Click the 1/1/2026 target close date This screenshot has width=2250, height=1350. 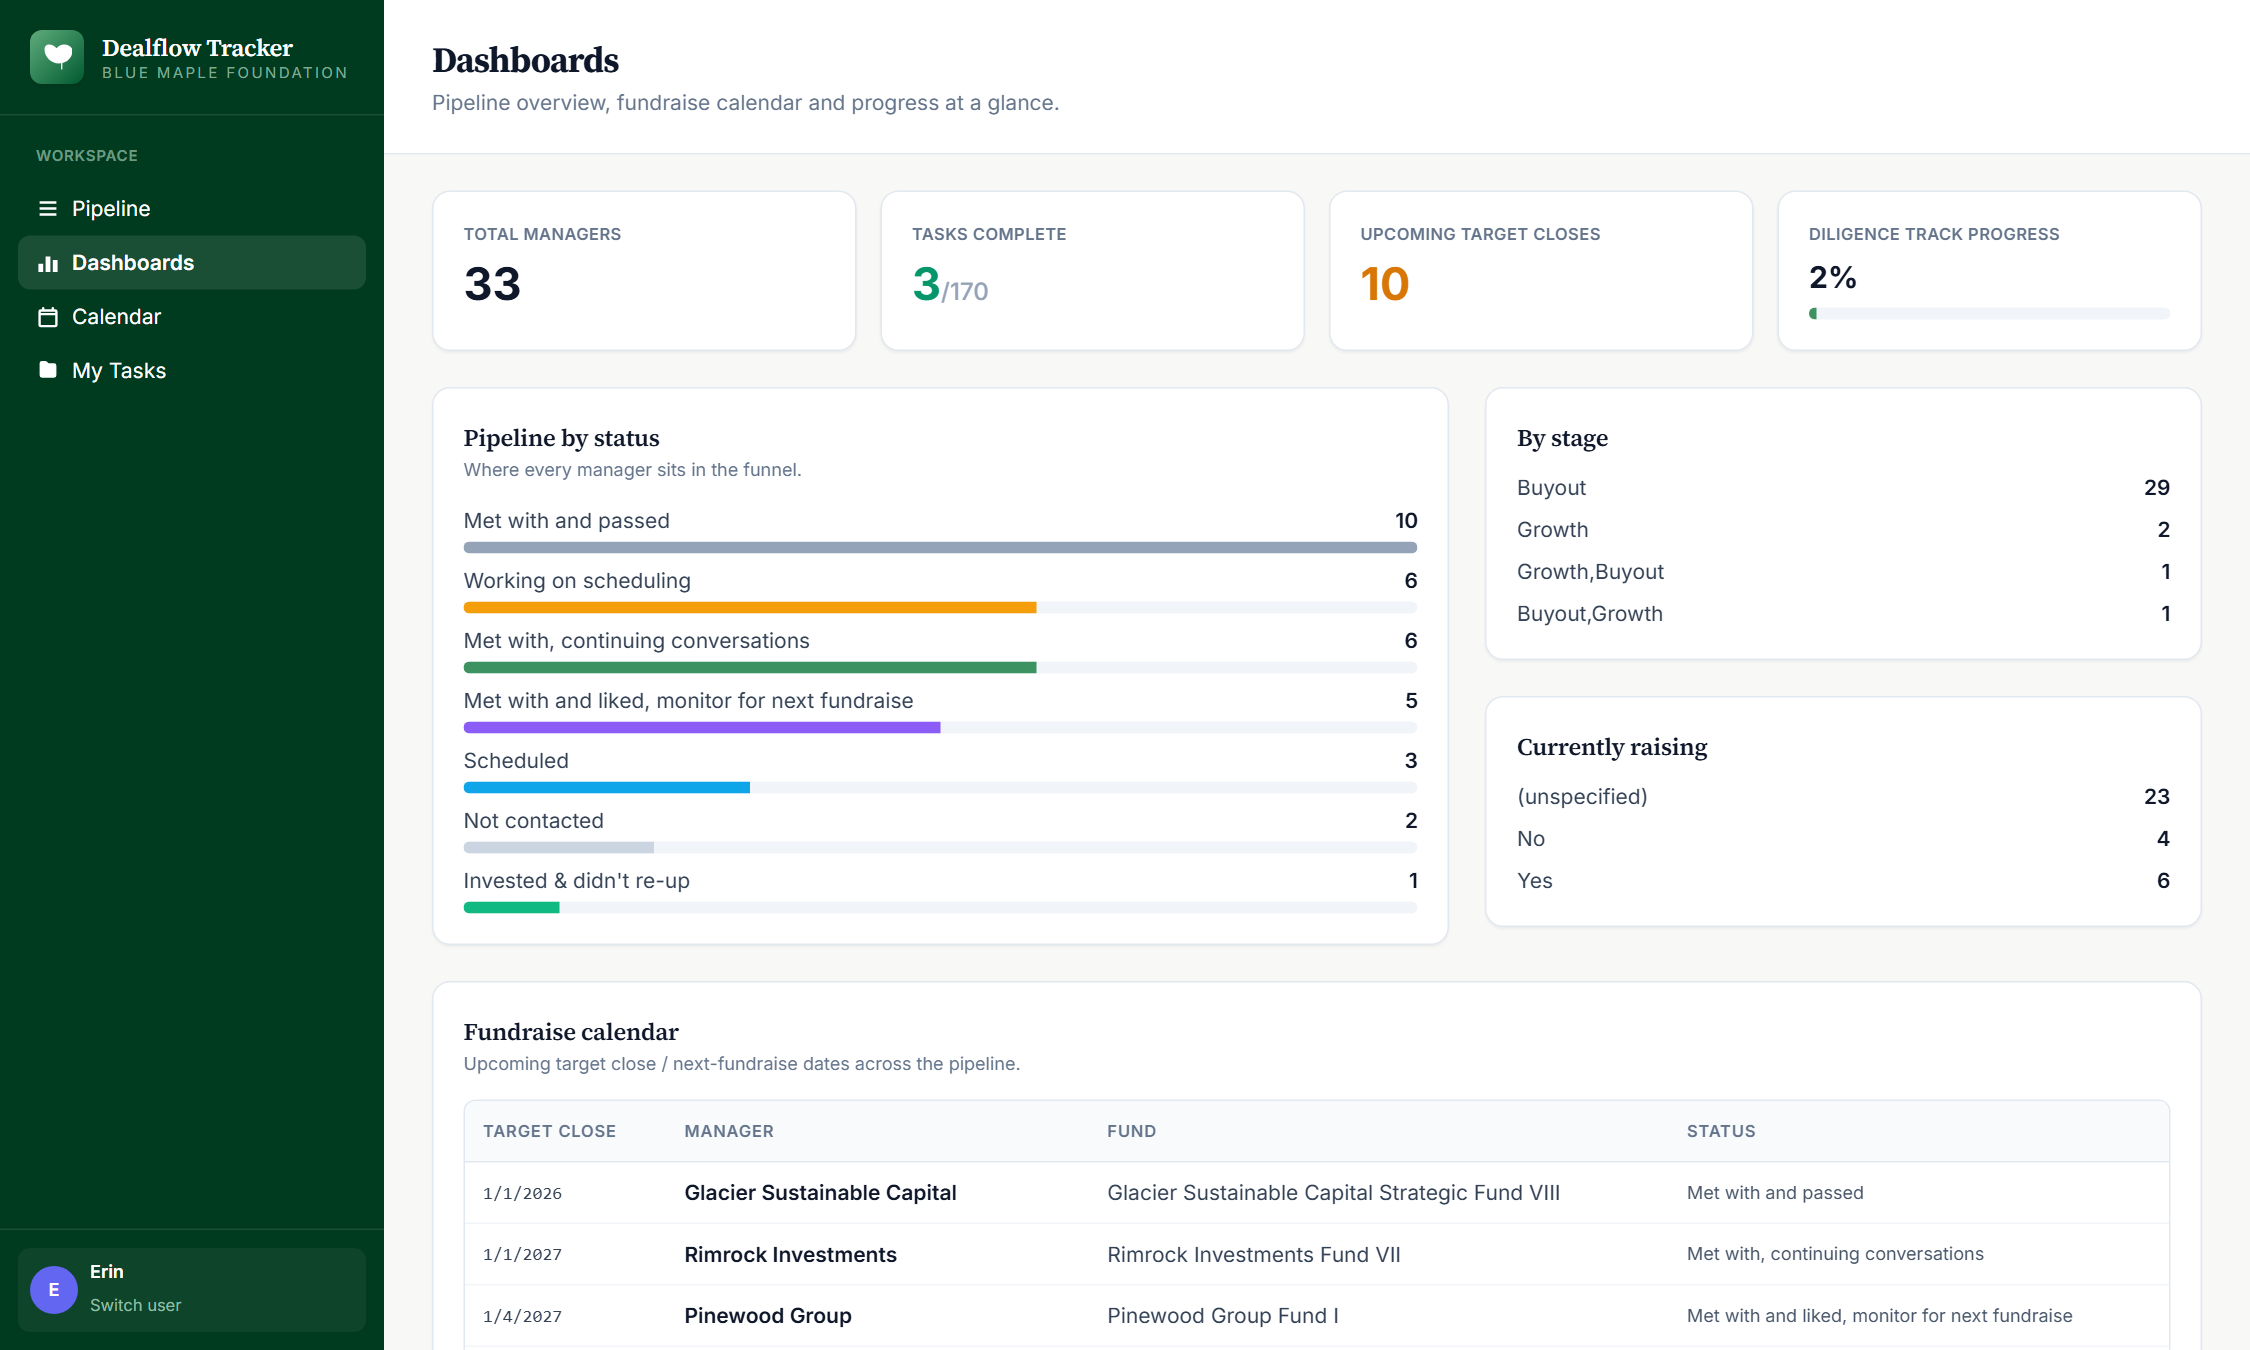coord(522,1193)
